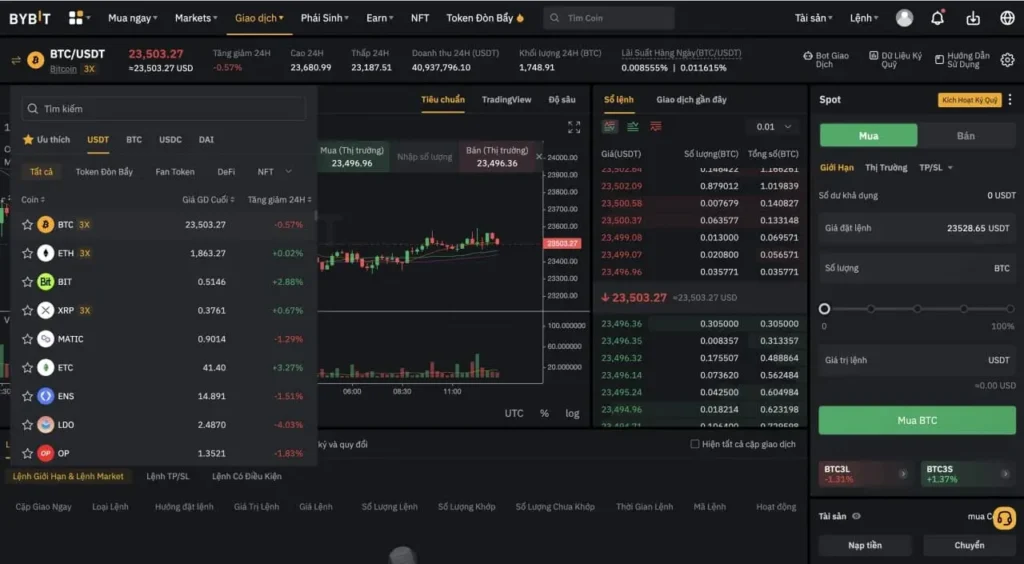The height and width of the screenshot is (564, 1024).
Task: Expand more categories after NFT filter
Action: tap(289, 172)
